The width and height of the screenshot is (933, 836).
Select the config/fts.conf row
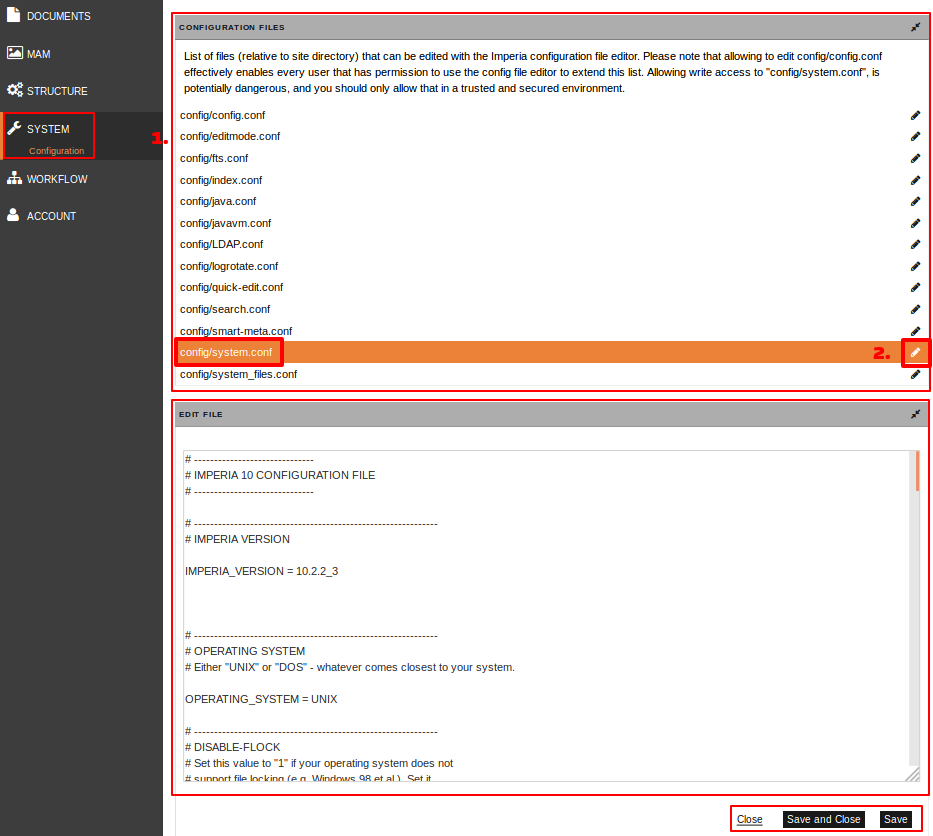click(552, 158)
